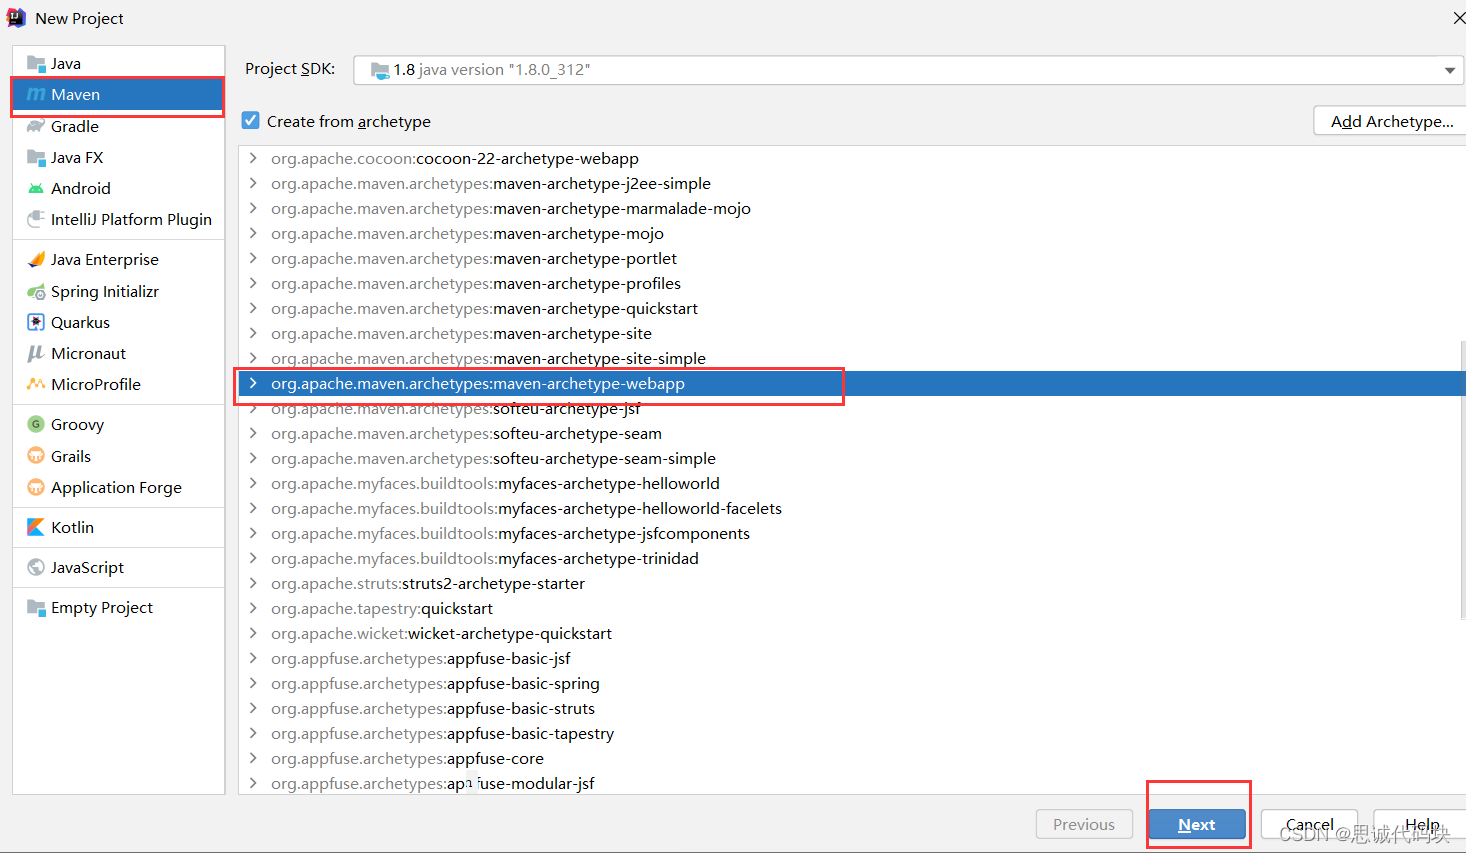This screenshot has width=1466, height=853.
Task: Select Spring Initializr project type
Action: coord(118,291)
